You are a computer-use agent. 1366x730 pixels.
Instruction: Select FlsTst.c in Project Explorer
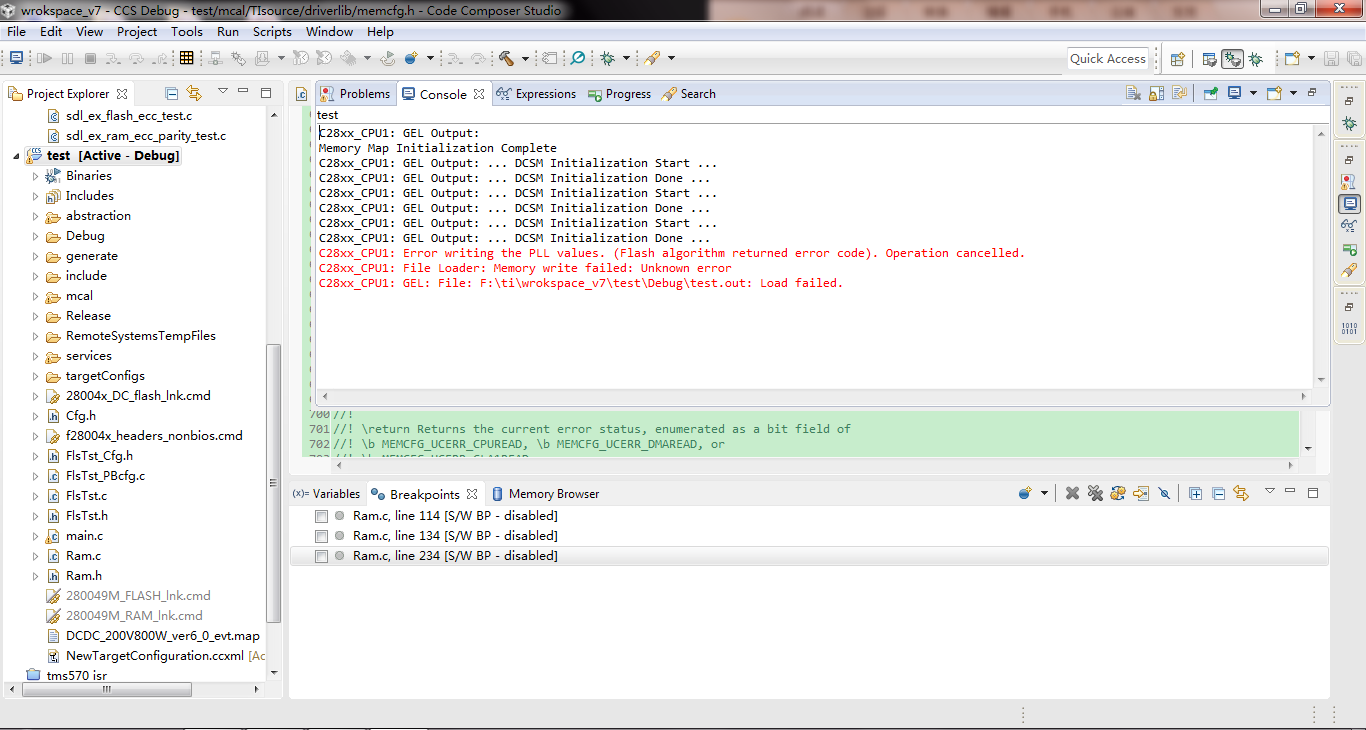tap(86, 496)
